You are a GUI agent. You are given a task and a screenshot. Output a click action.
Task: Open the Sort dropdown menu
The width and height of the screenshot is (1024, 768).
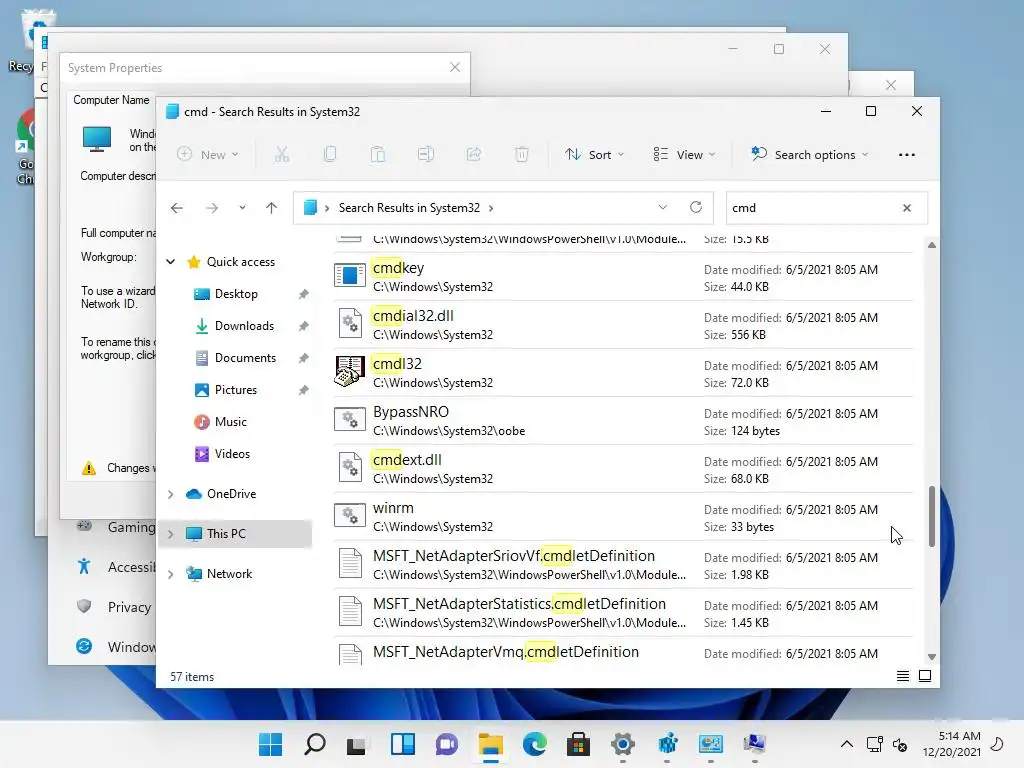[x=595, y=155]
